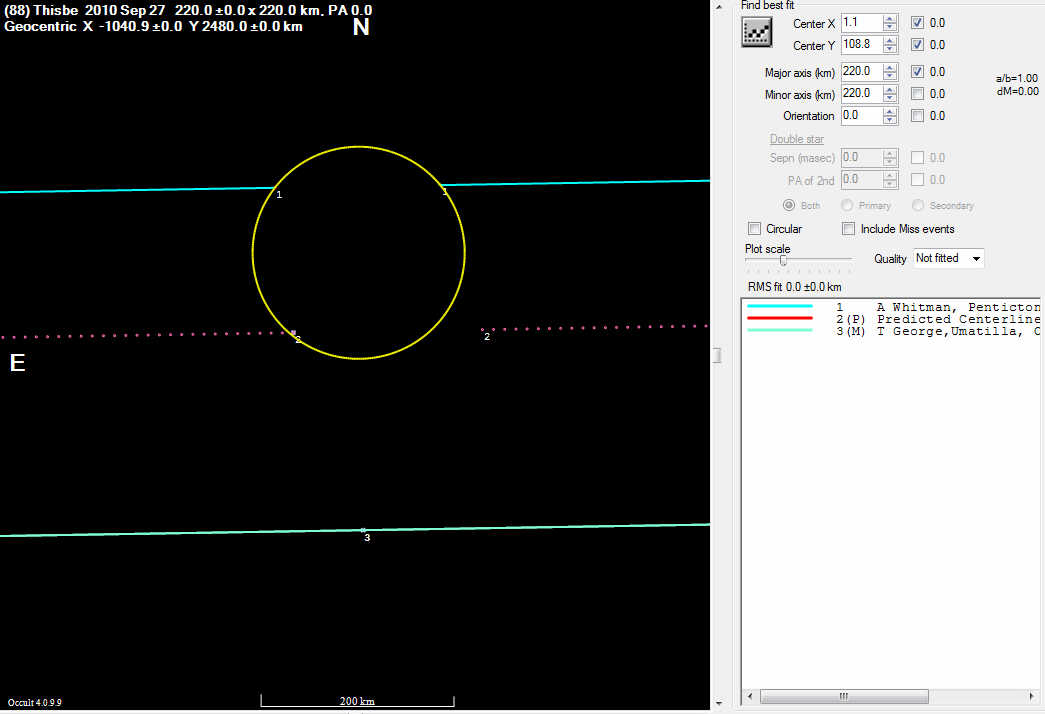Click the panel splitter handle beside the plot
The image size is (1045, 714).
716,356
